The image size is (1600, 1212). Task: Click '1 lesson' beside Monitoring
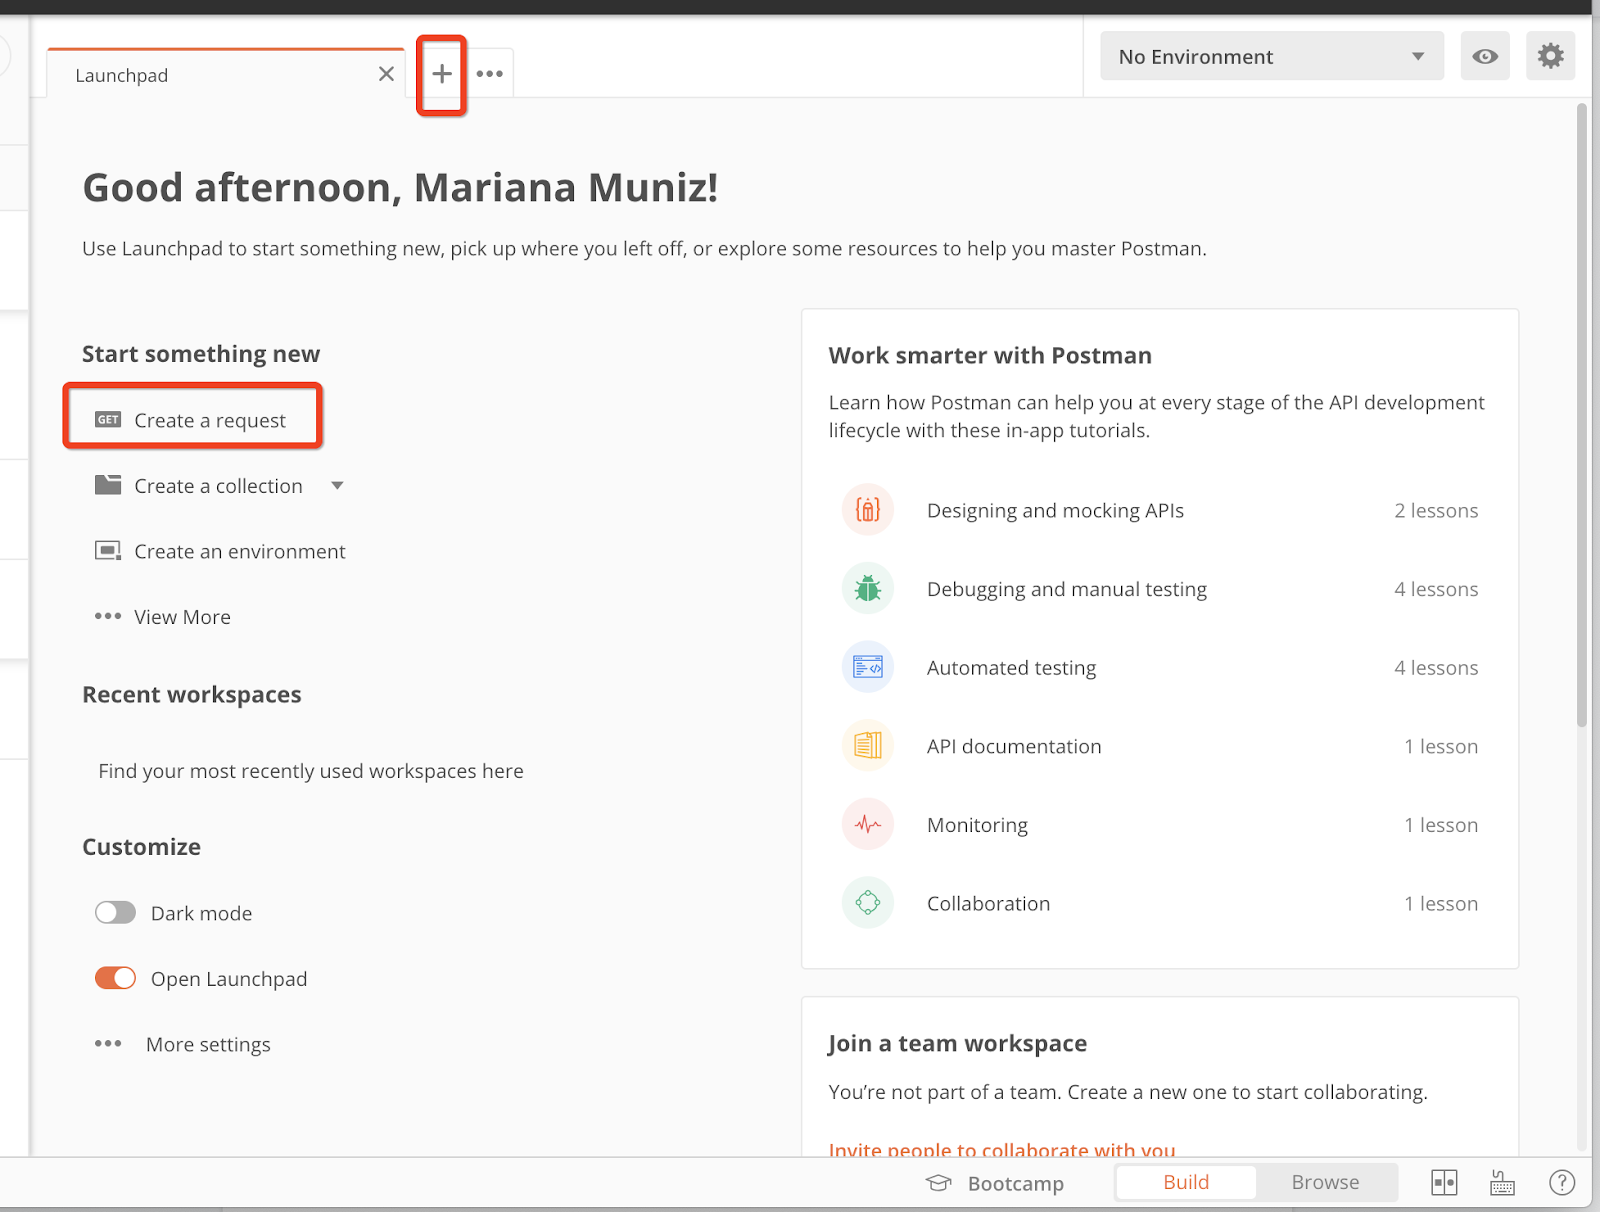click(1441, 825)
